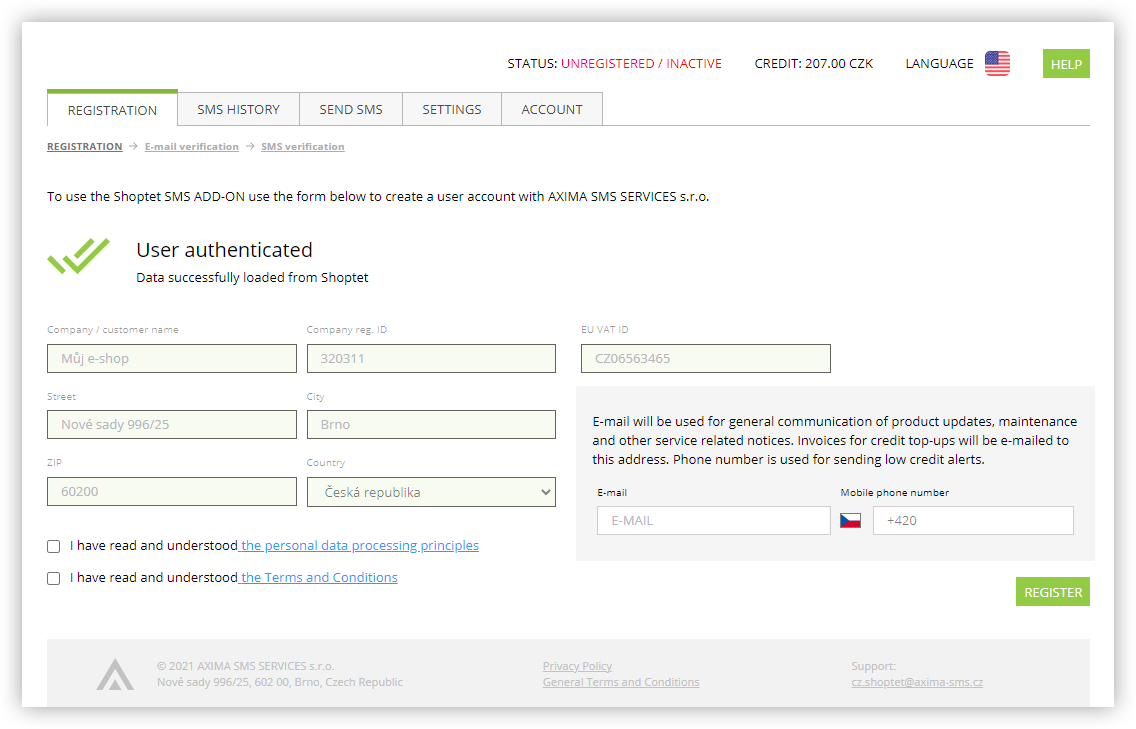The width and height of the screenshot is (1136, 729).
Task: Click the E-mail verification breadcrumb step
Action: pyautogui.click(x=191, y=146)
